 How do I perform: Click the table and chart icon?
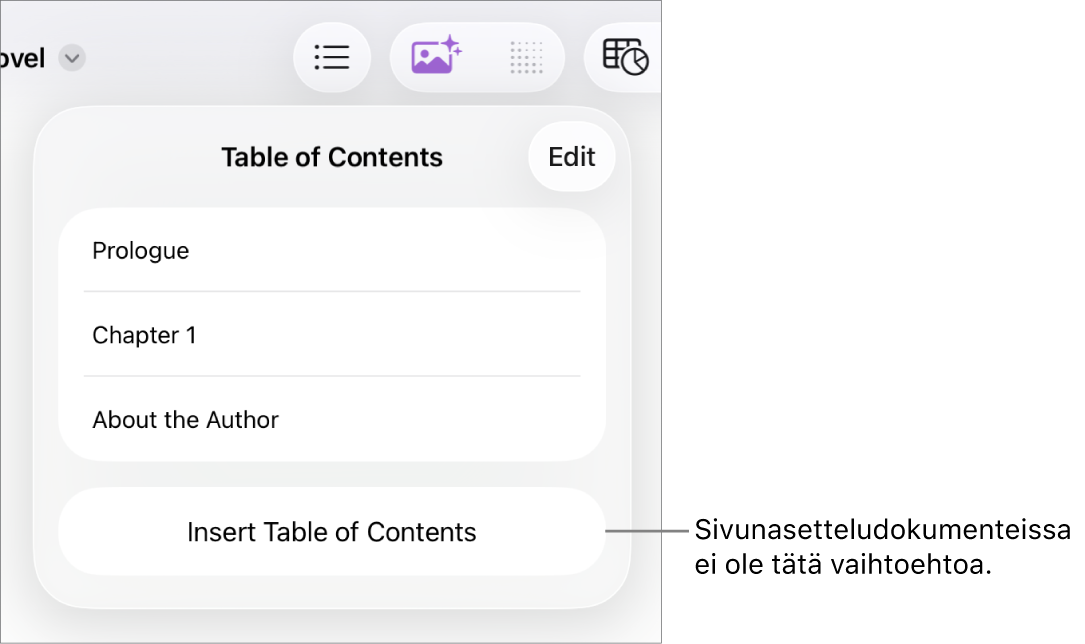pos(626,58)
